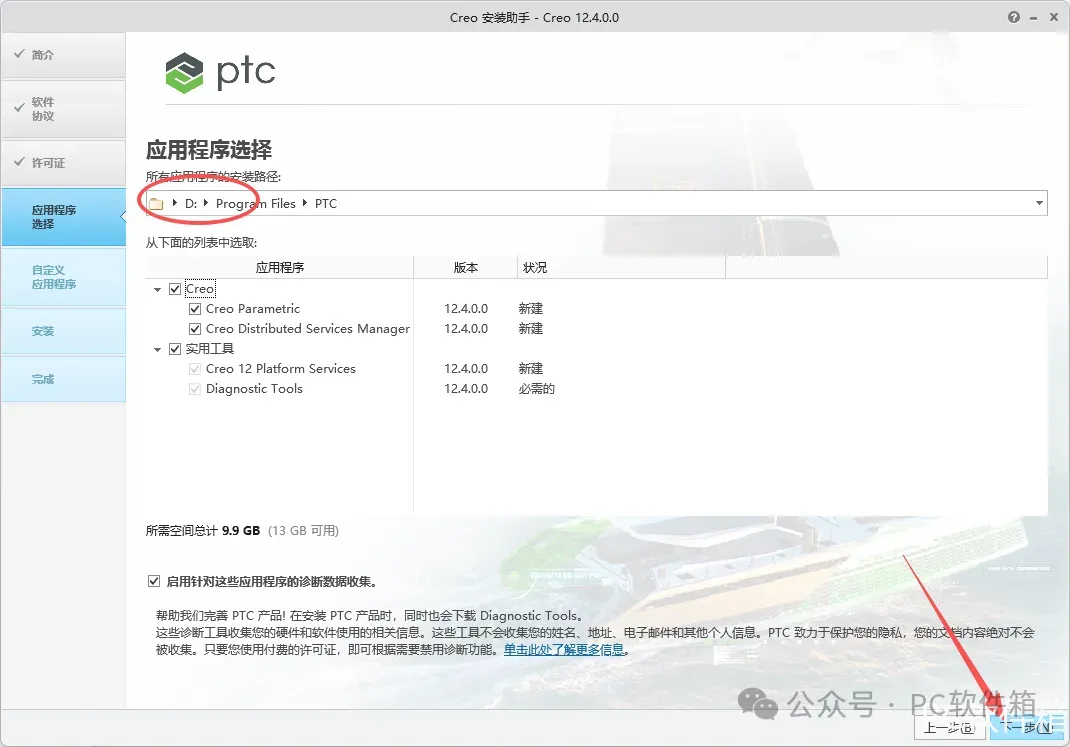The image size is (1070, 747).
Task: Toggle Diagnostic Tools checkbox
Action: coord(195,389)
